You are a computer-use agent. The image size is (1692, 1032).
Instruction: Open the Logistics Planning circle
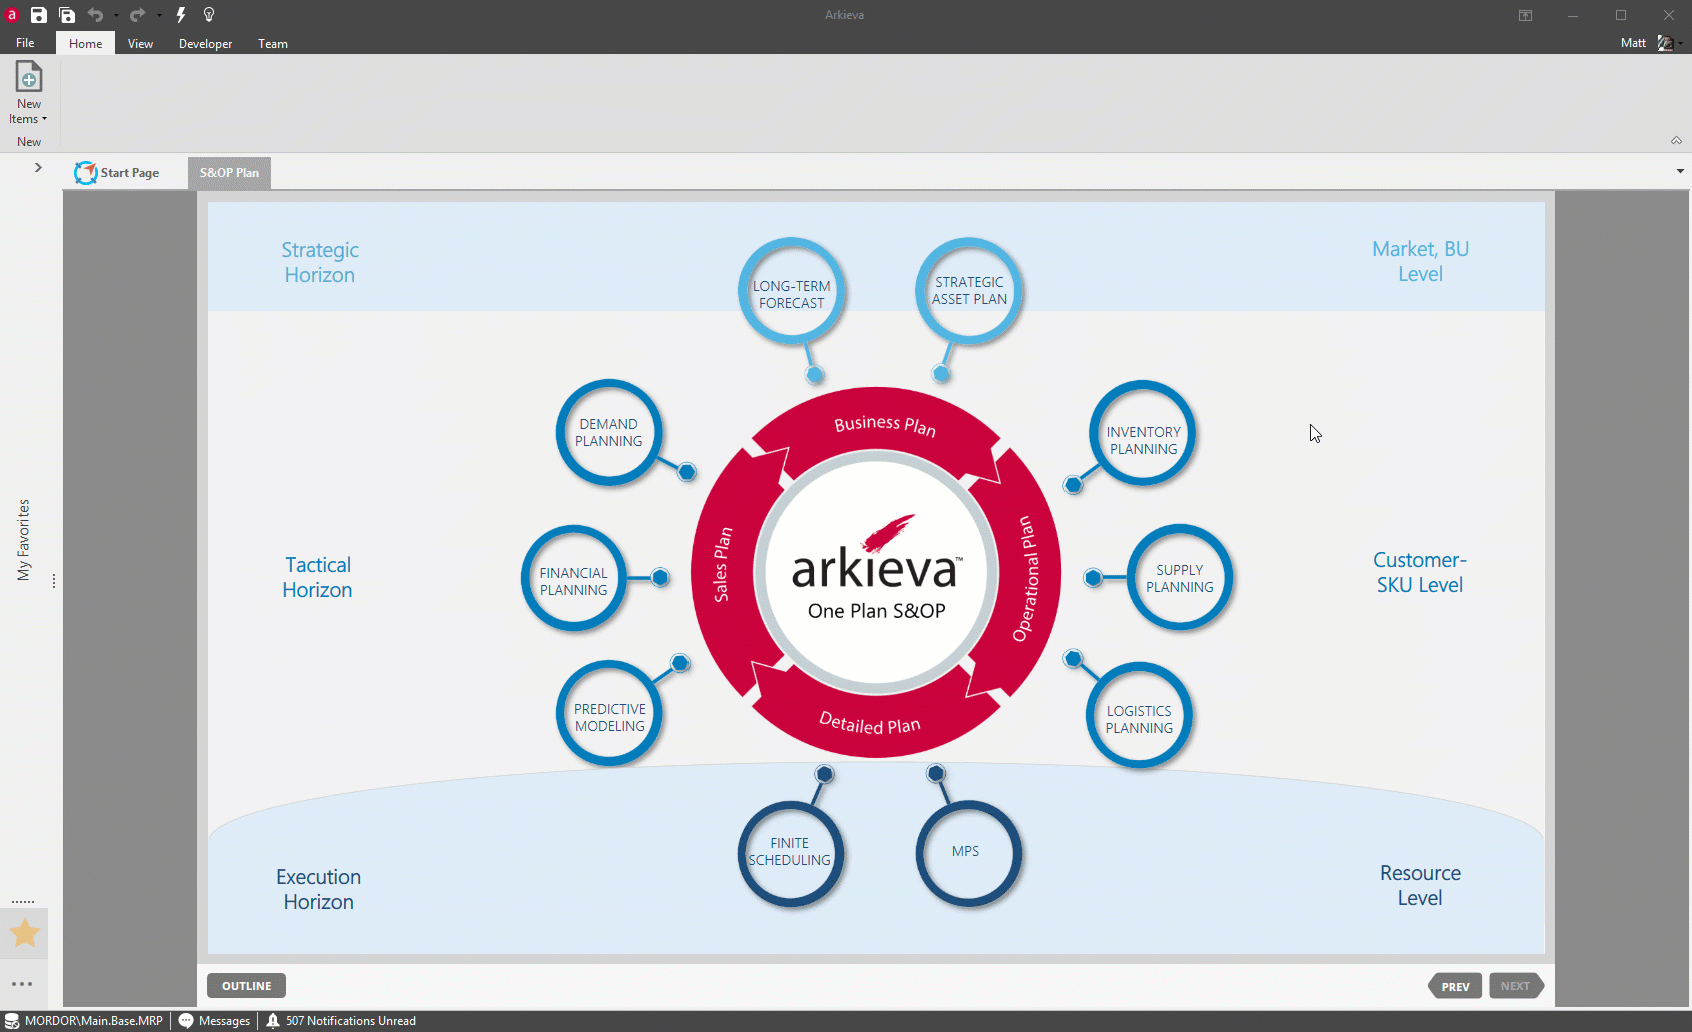point(1139,716)
